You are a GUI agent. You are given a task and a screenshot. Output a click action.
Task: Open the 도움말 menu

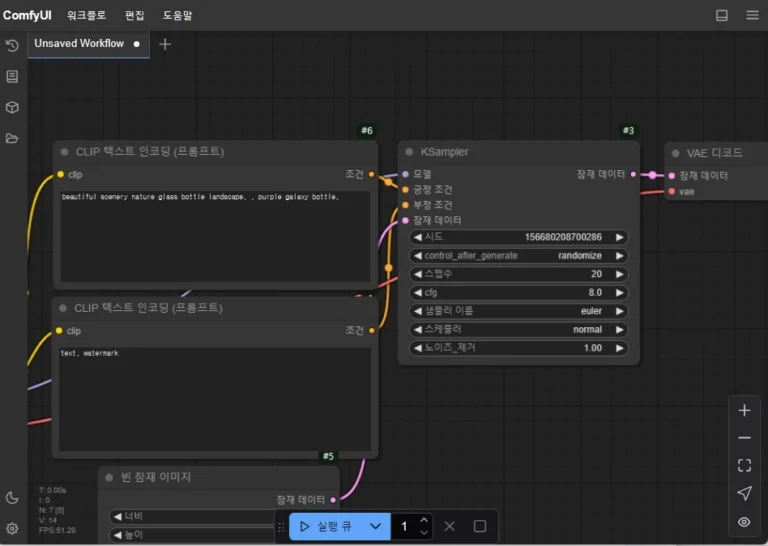click(x=177, y=15)
